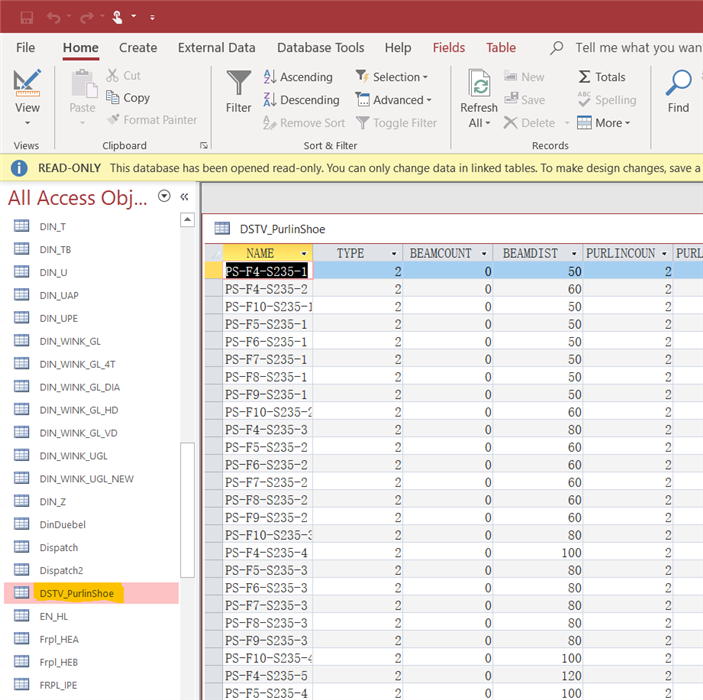Image resolution: width=703 pixels, height=700 pixels.
Task: Click the Undo arrow in title bar
Action: (x=54, y=17)
